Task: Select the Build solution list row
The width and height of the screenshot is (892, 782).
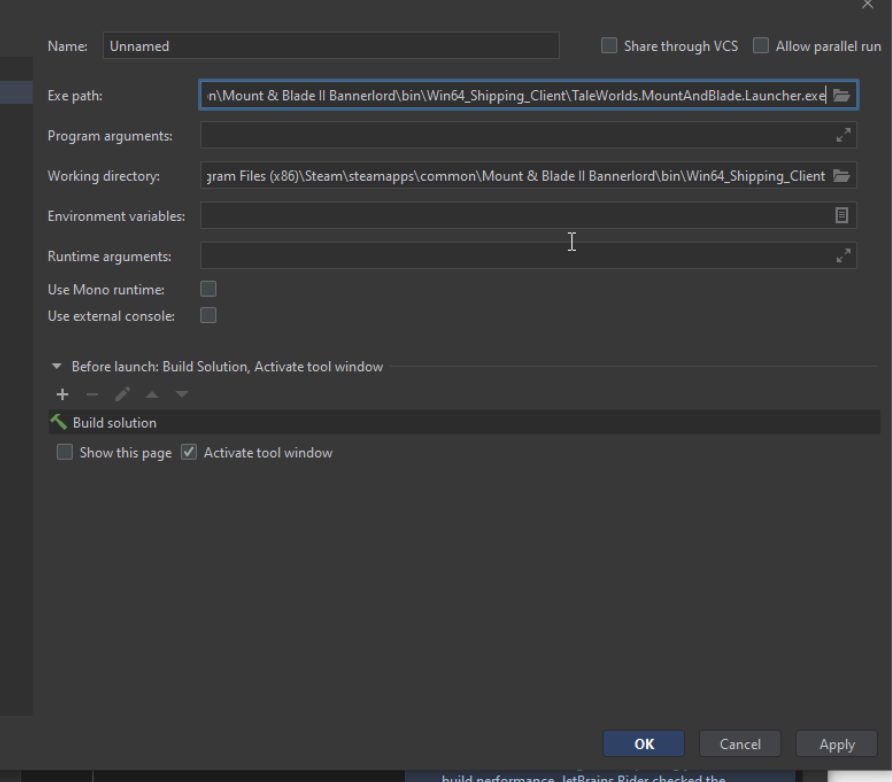Action: pos(464,423)
